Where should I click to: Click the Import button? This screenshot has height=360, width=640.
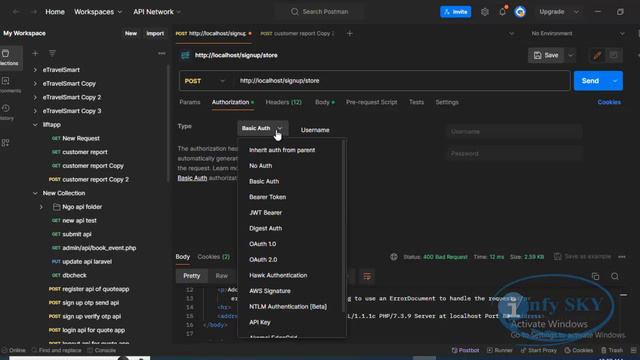point(155,33)
